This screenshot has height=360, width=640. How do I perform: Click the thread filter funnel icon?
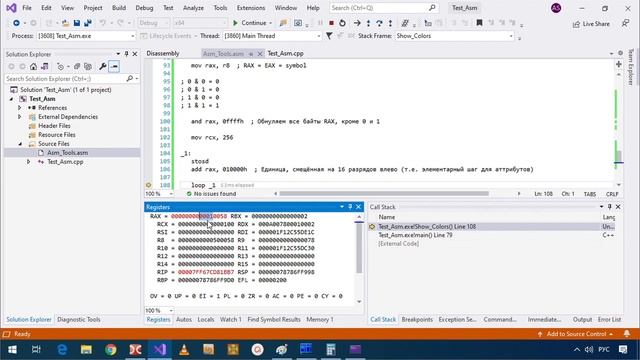[x=329, y=36]
